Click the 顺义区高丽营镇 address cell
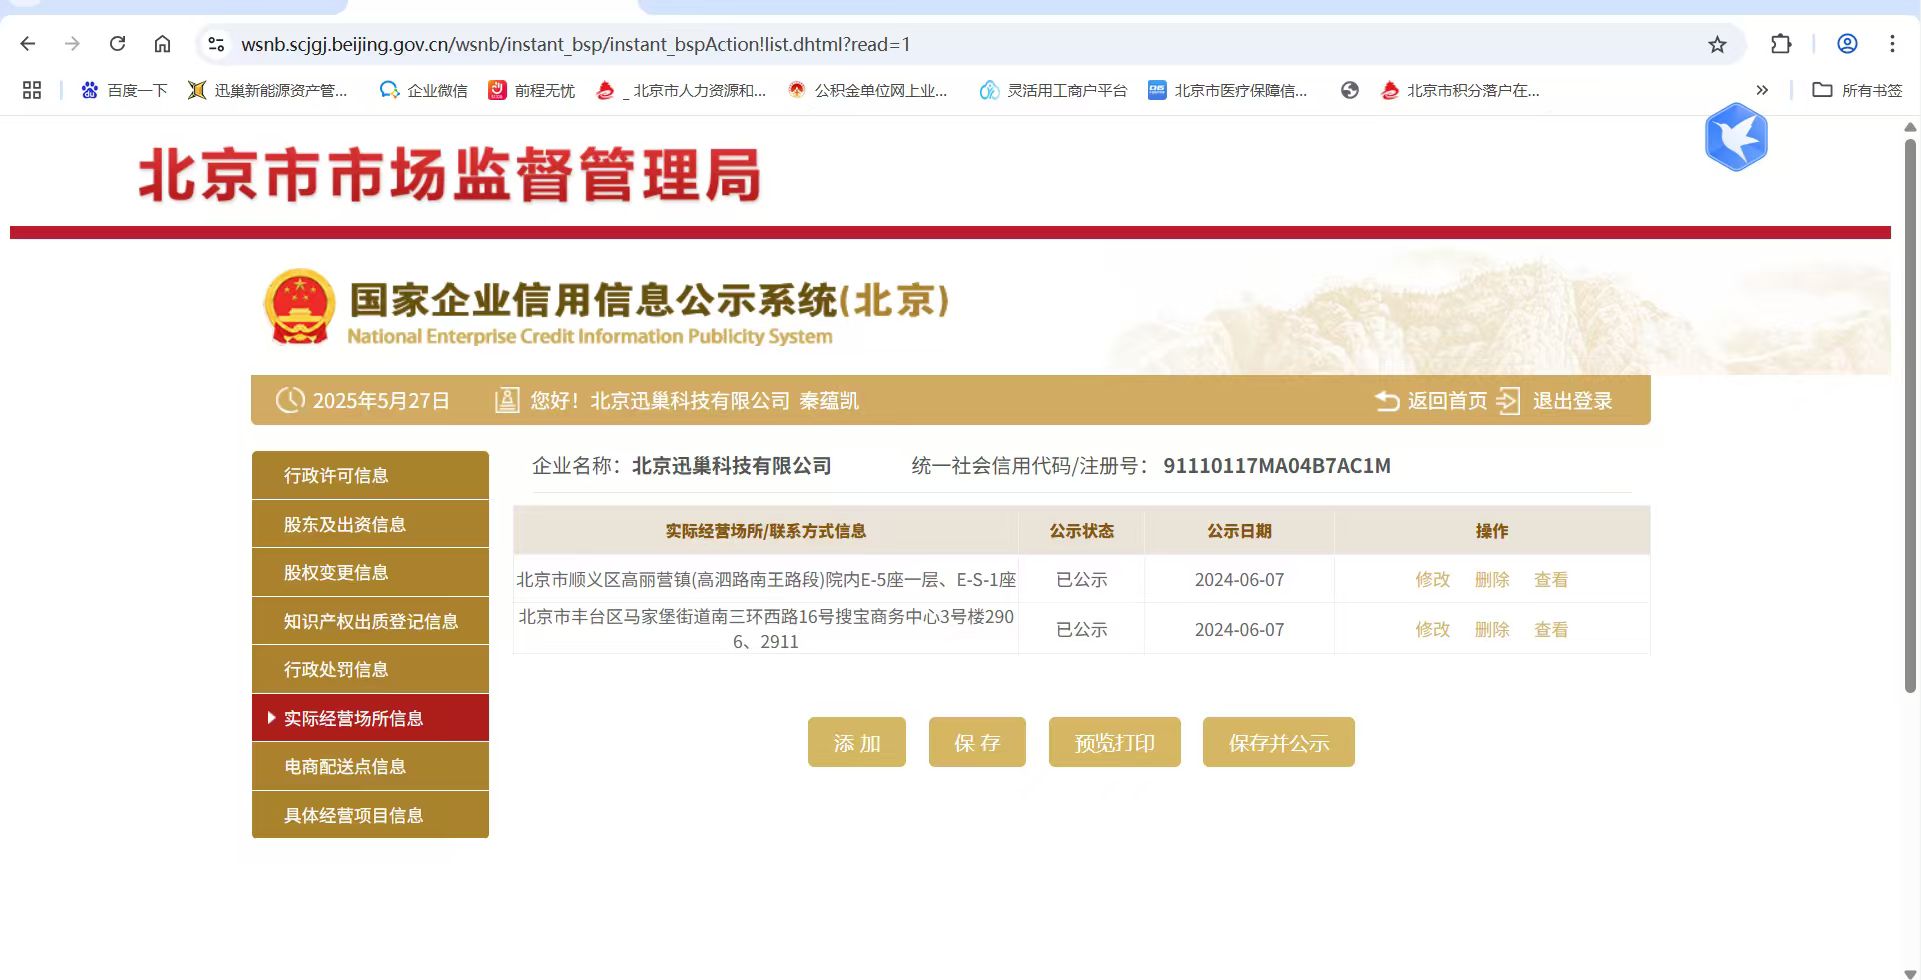The image size is (1921, 980). click(x=766, y=580)
